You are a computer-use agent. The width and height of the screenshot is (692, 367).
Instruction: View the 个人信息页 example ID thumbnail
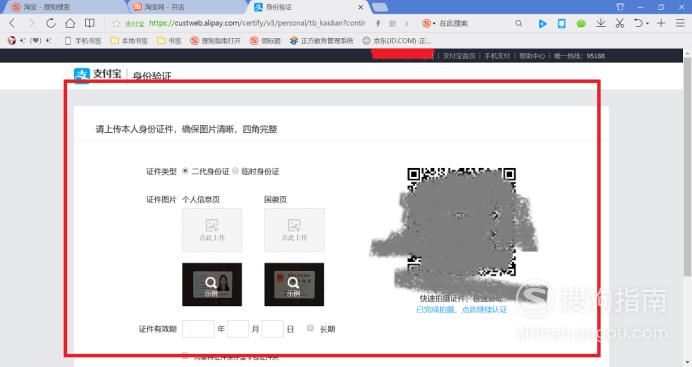[x=212, y=285]
